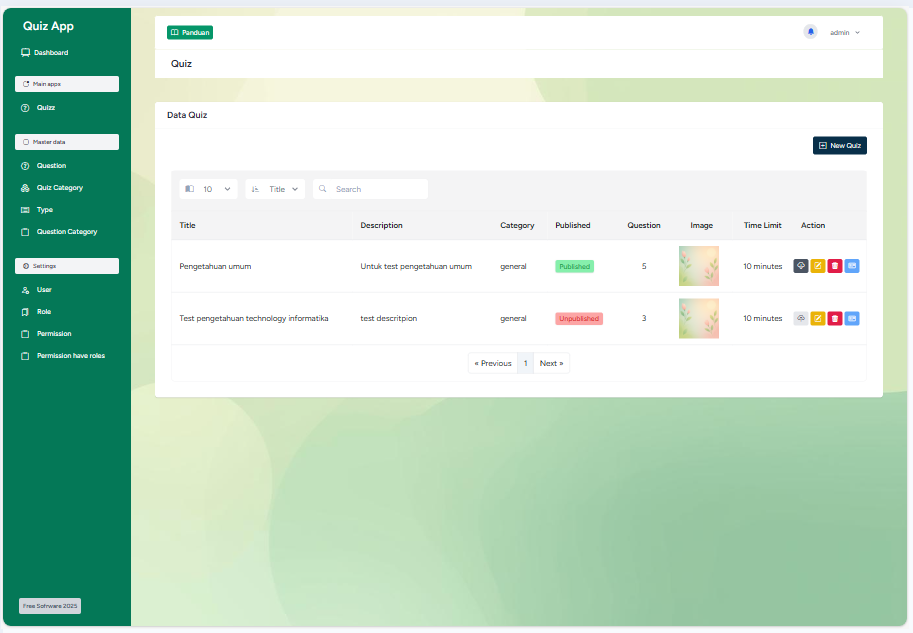This screenshot has width=913, height=633.
Task: Go to Question in Master data
Action: coord(44,165)
